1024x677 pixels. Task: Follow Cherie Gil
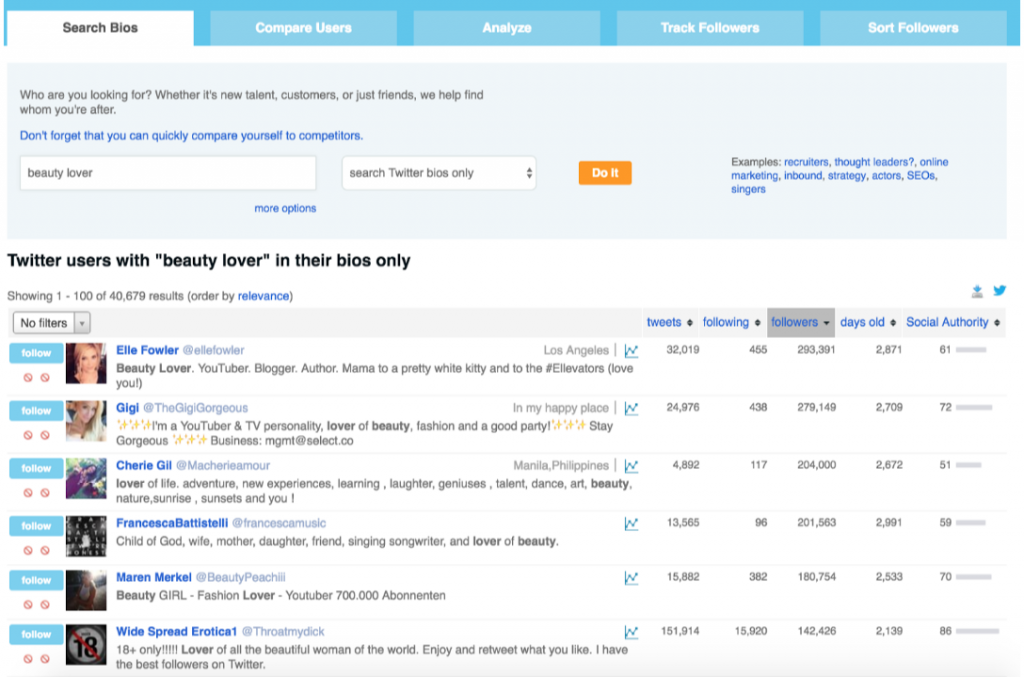(36, 468)
